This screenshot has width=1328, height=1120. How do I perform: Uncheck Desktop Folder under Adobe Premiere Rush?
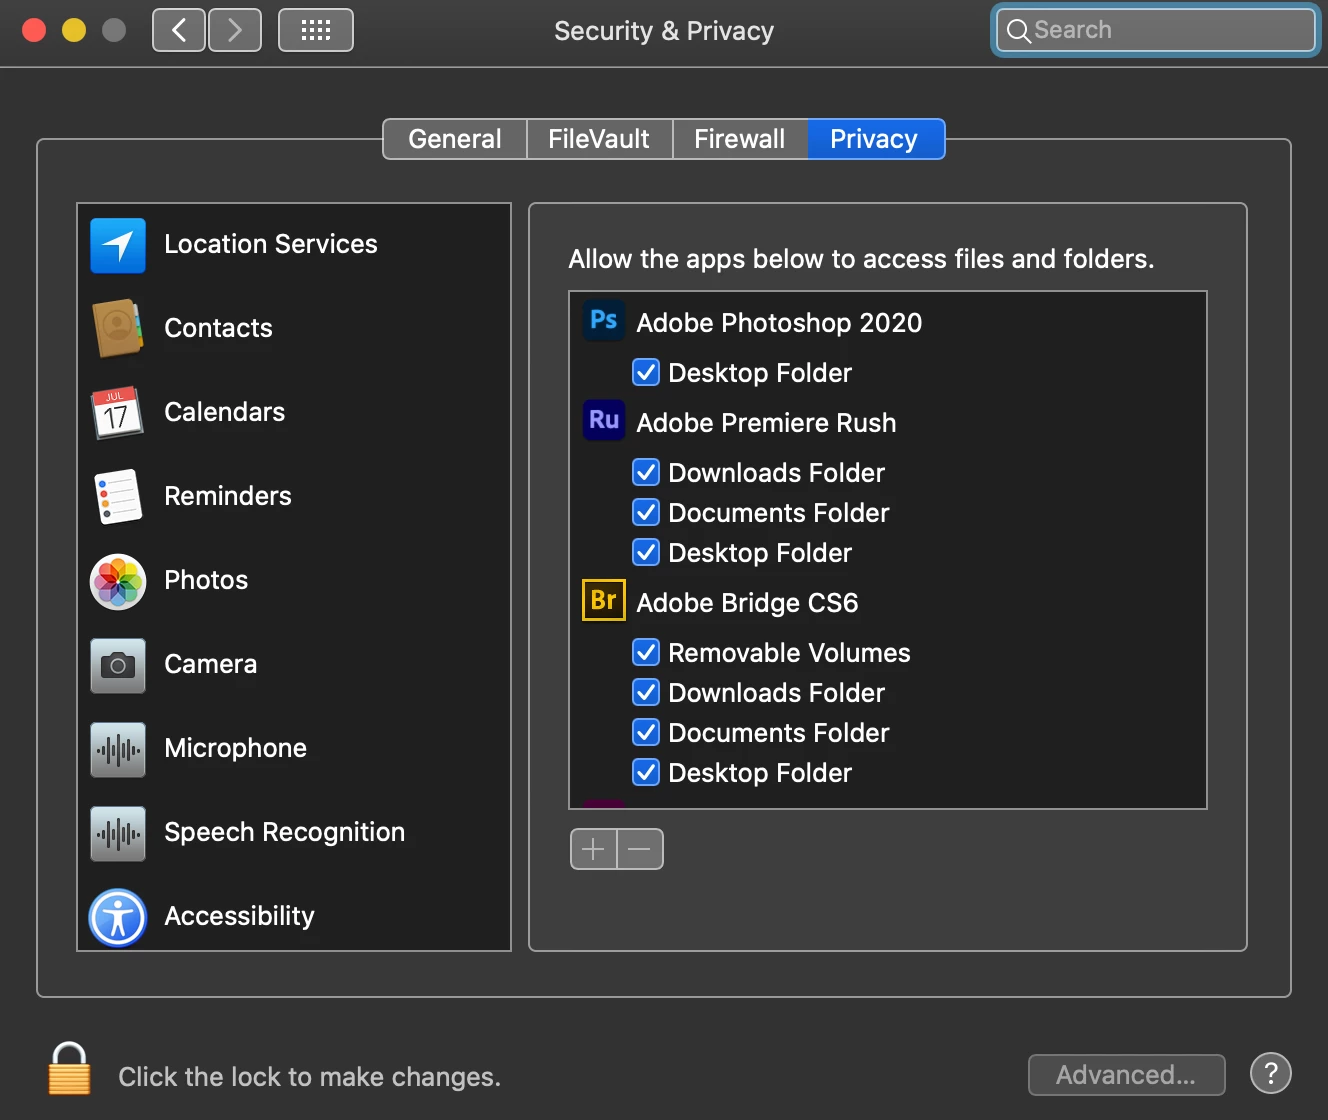coord(646,552)
